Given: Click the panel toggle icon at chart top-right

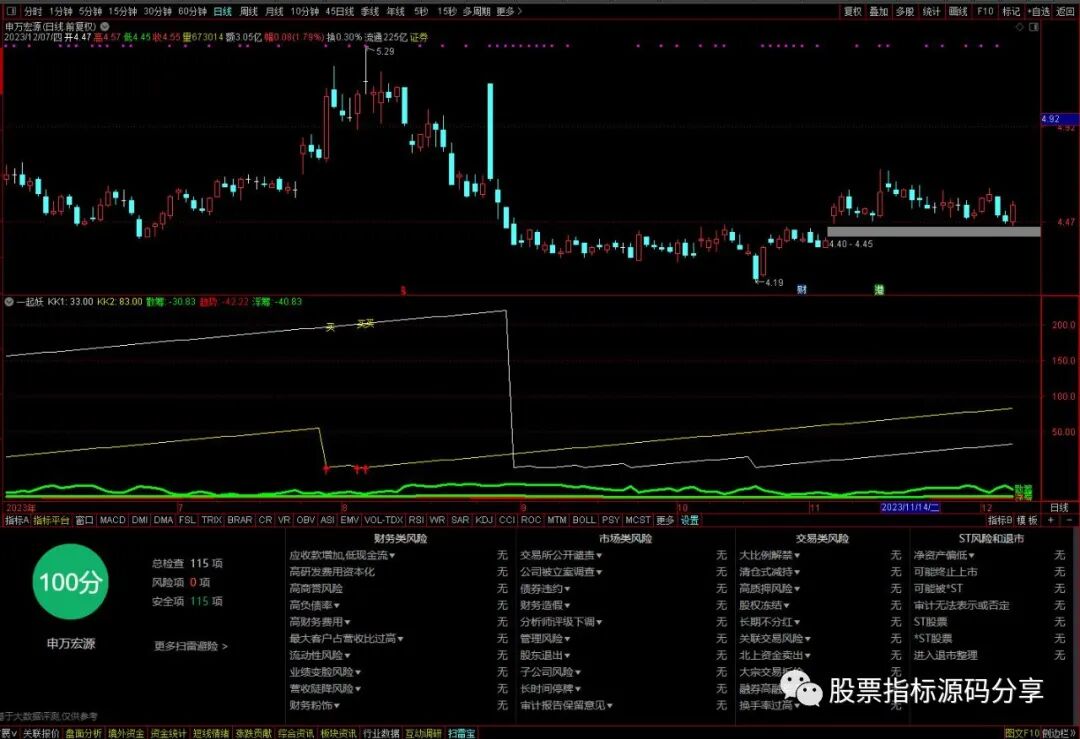Looking at the screenshot, I should 1033,27.
